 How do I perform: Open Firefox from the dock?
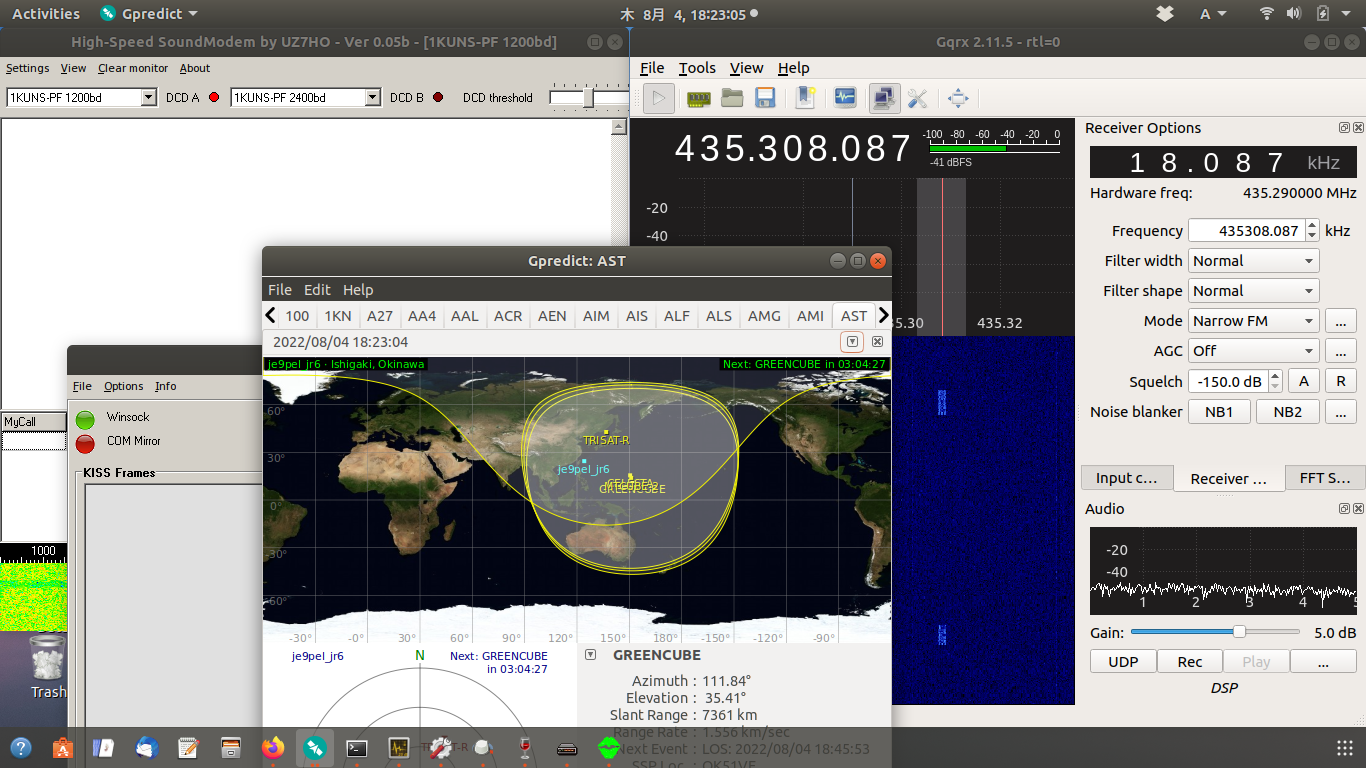(x=272, y=747)
